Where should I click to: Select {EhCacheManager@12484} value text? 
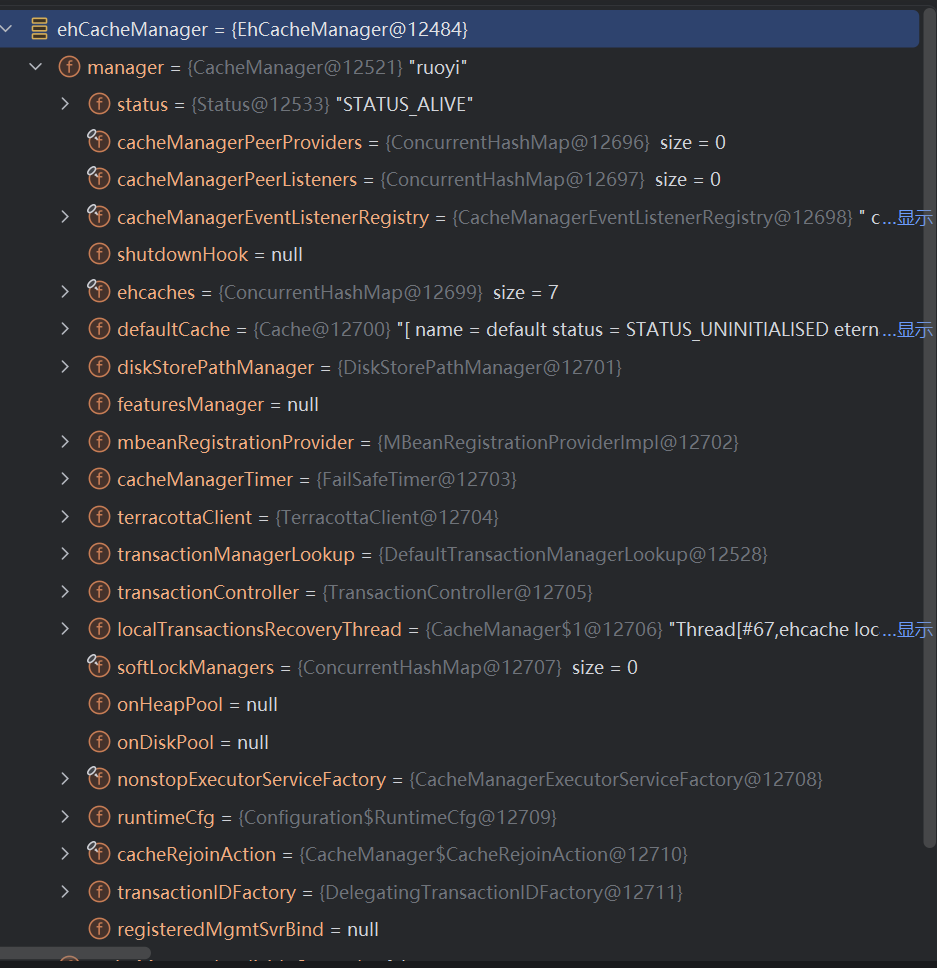pyautogui.click(x=349, y=29)
